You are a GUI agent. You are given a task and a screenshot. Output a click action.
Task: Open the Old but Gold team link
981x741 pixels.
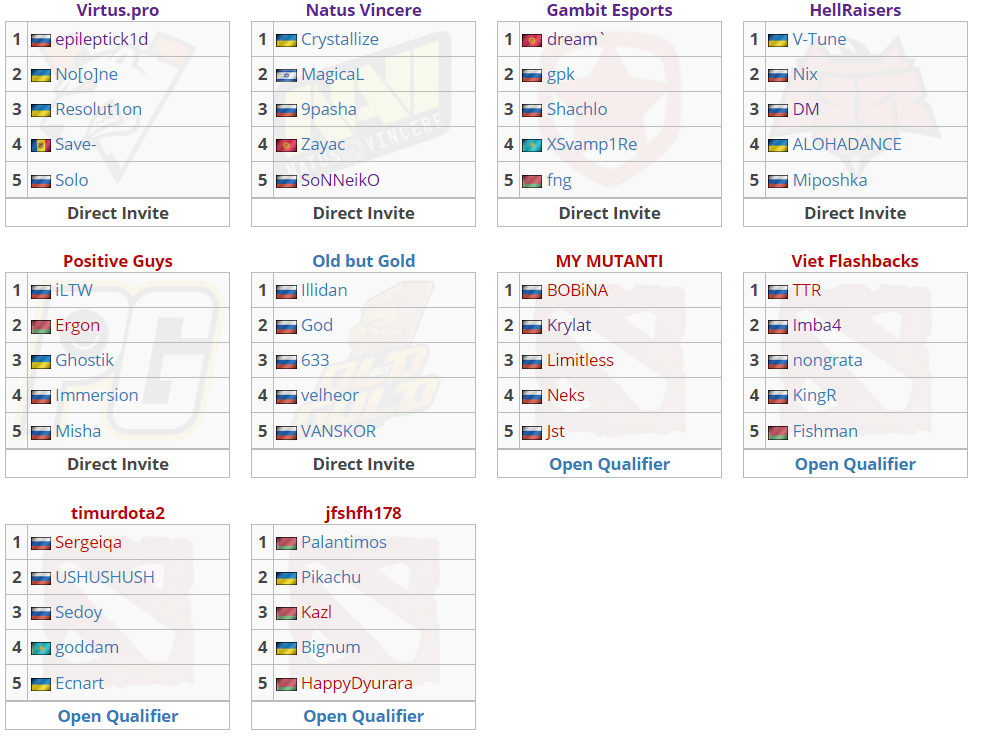363,261
